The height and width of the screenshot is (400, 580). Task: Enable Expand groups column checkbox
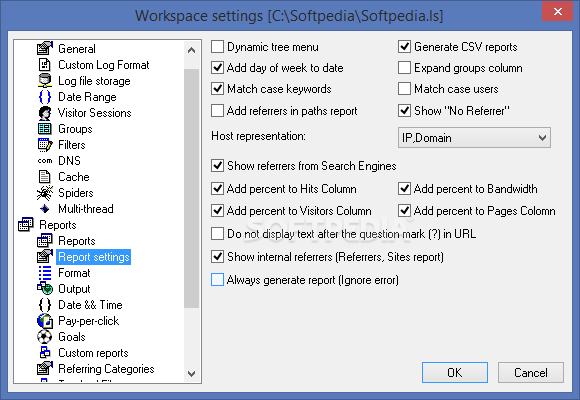tap(404, 68)
